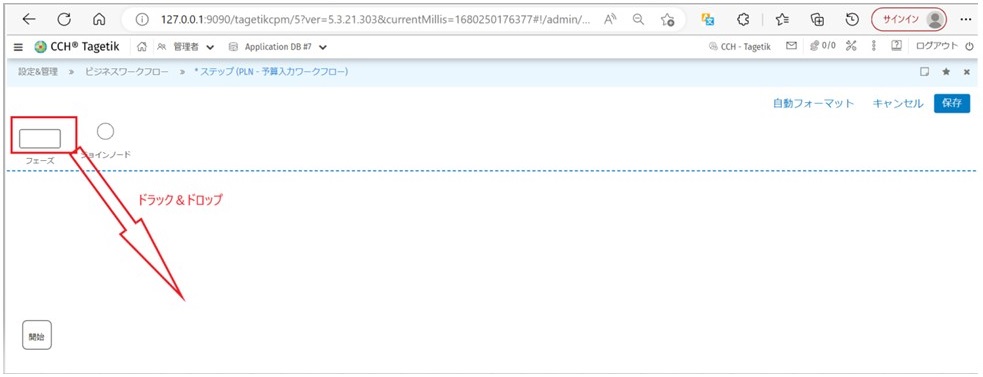983x377 pixels.
Task: Click the 自動フォーマット link
Action: tap(814, 104)
